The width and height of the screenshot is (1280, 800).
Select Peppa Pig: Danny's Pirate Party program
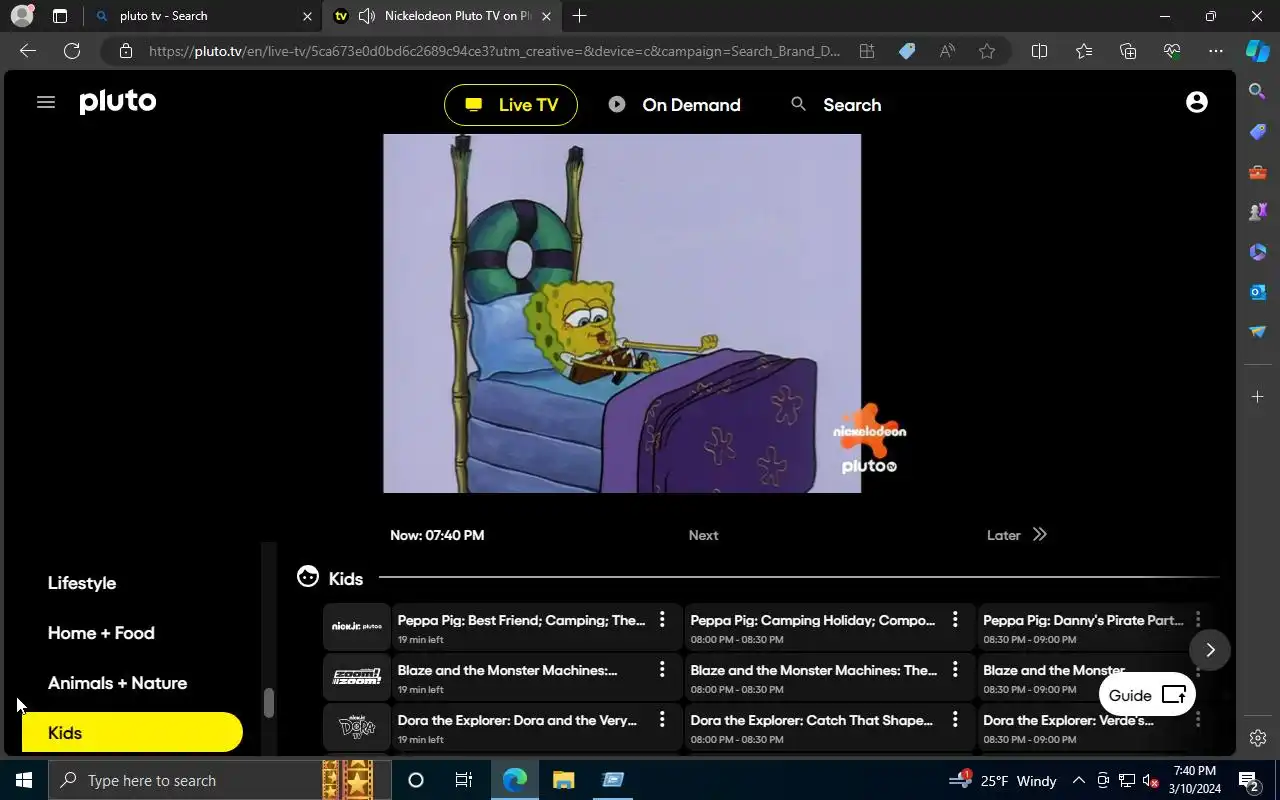click(x=1084, y=628)
